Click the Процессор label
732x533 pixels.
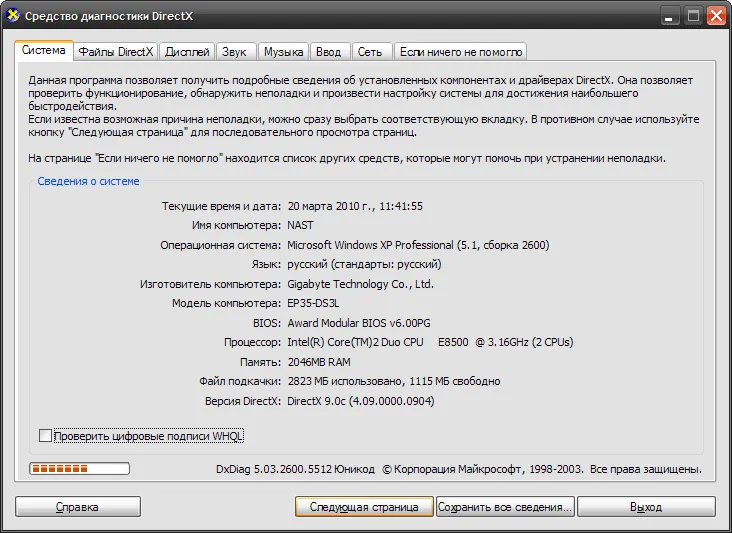tap(253, 342)
